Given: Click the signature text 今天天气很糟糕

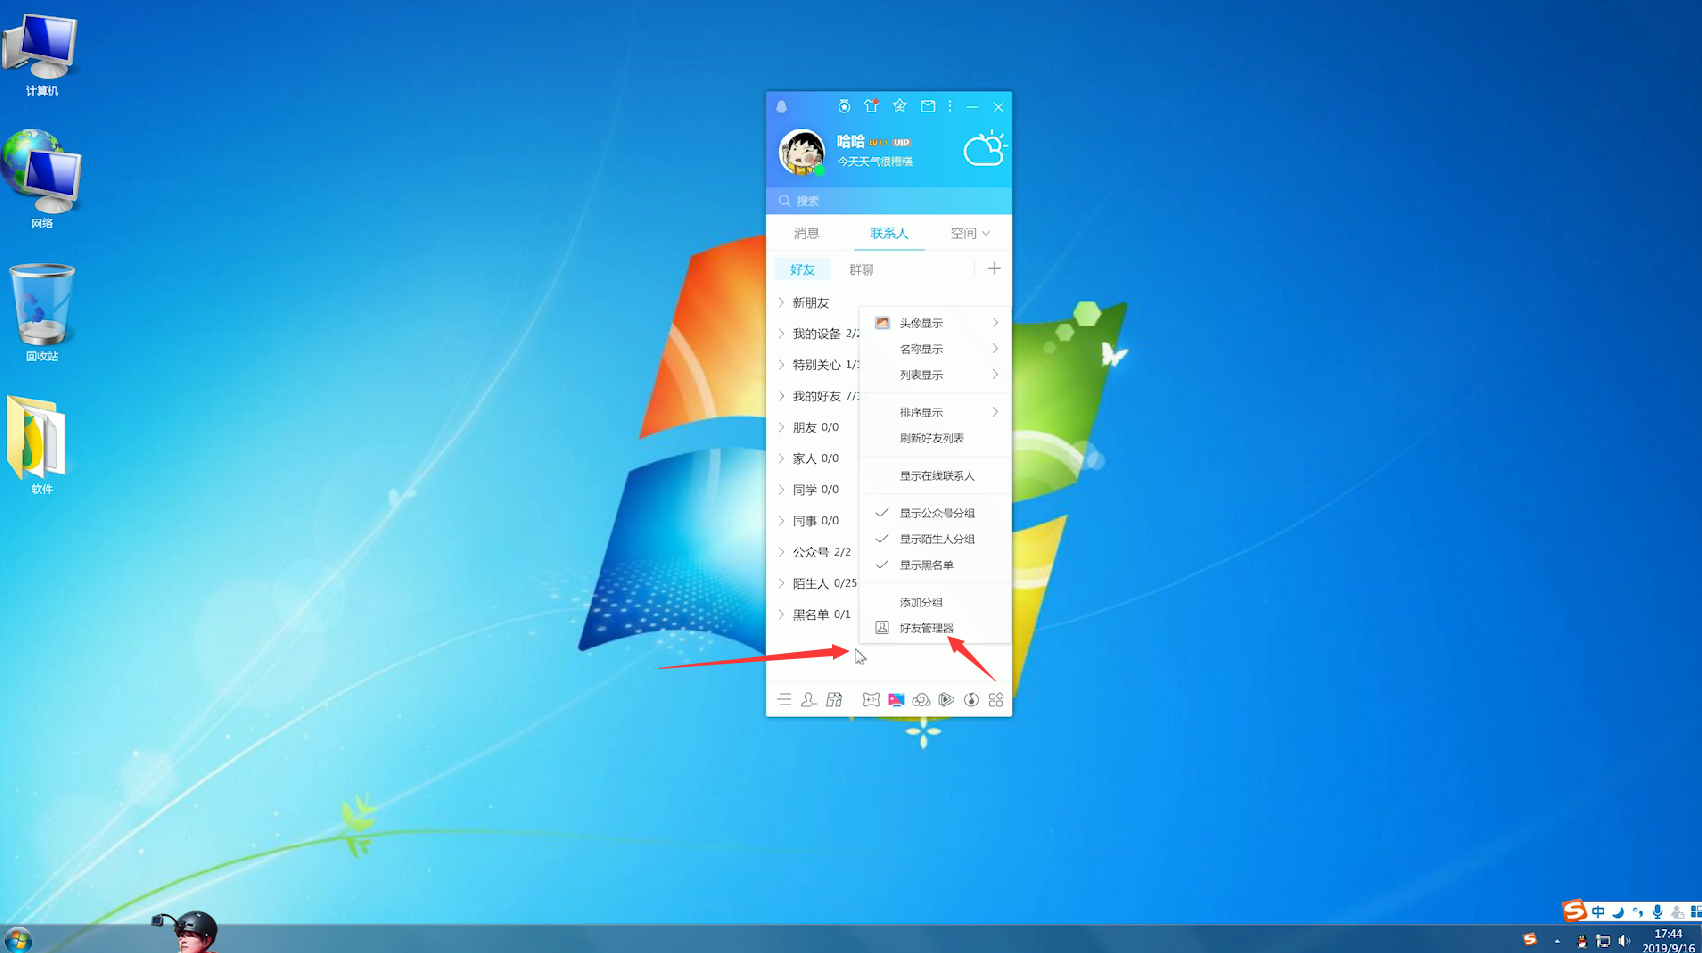Looking at the screenshot, I should [875, 161].
